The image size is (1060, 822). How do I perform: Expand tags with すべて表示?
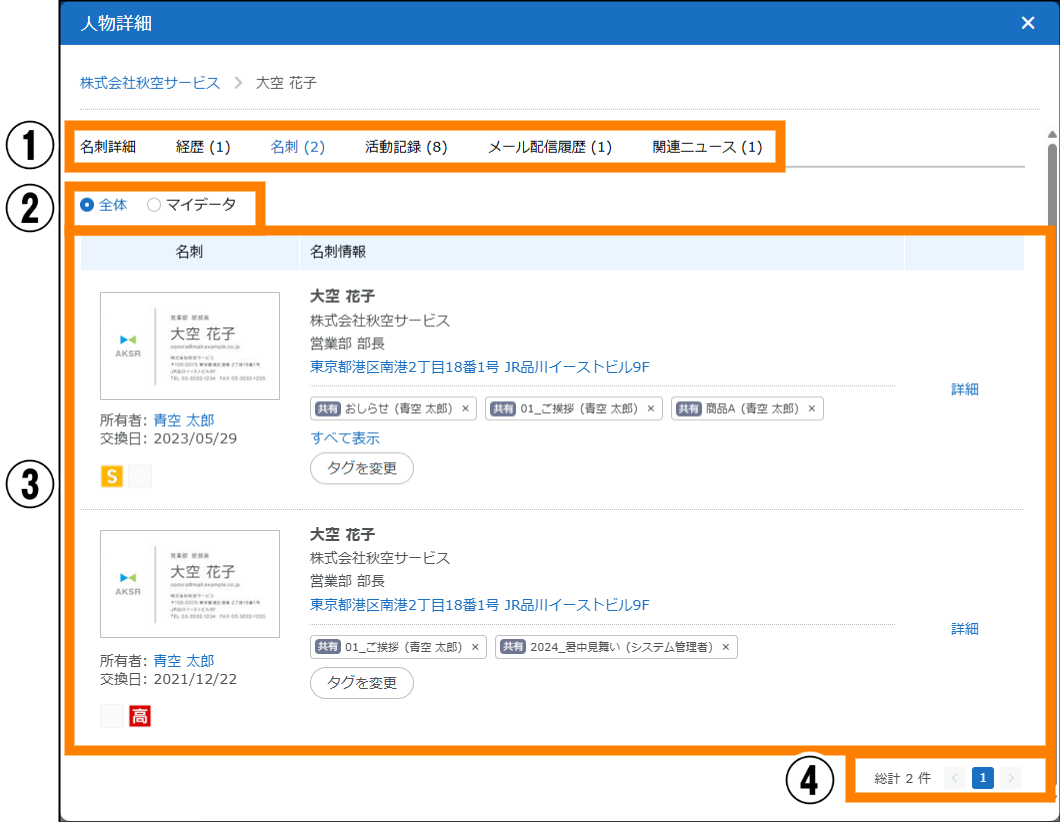345,438
